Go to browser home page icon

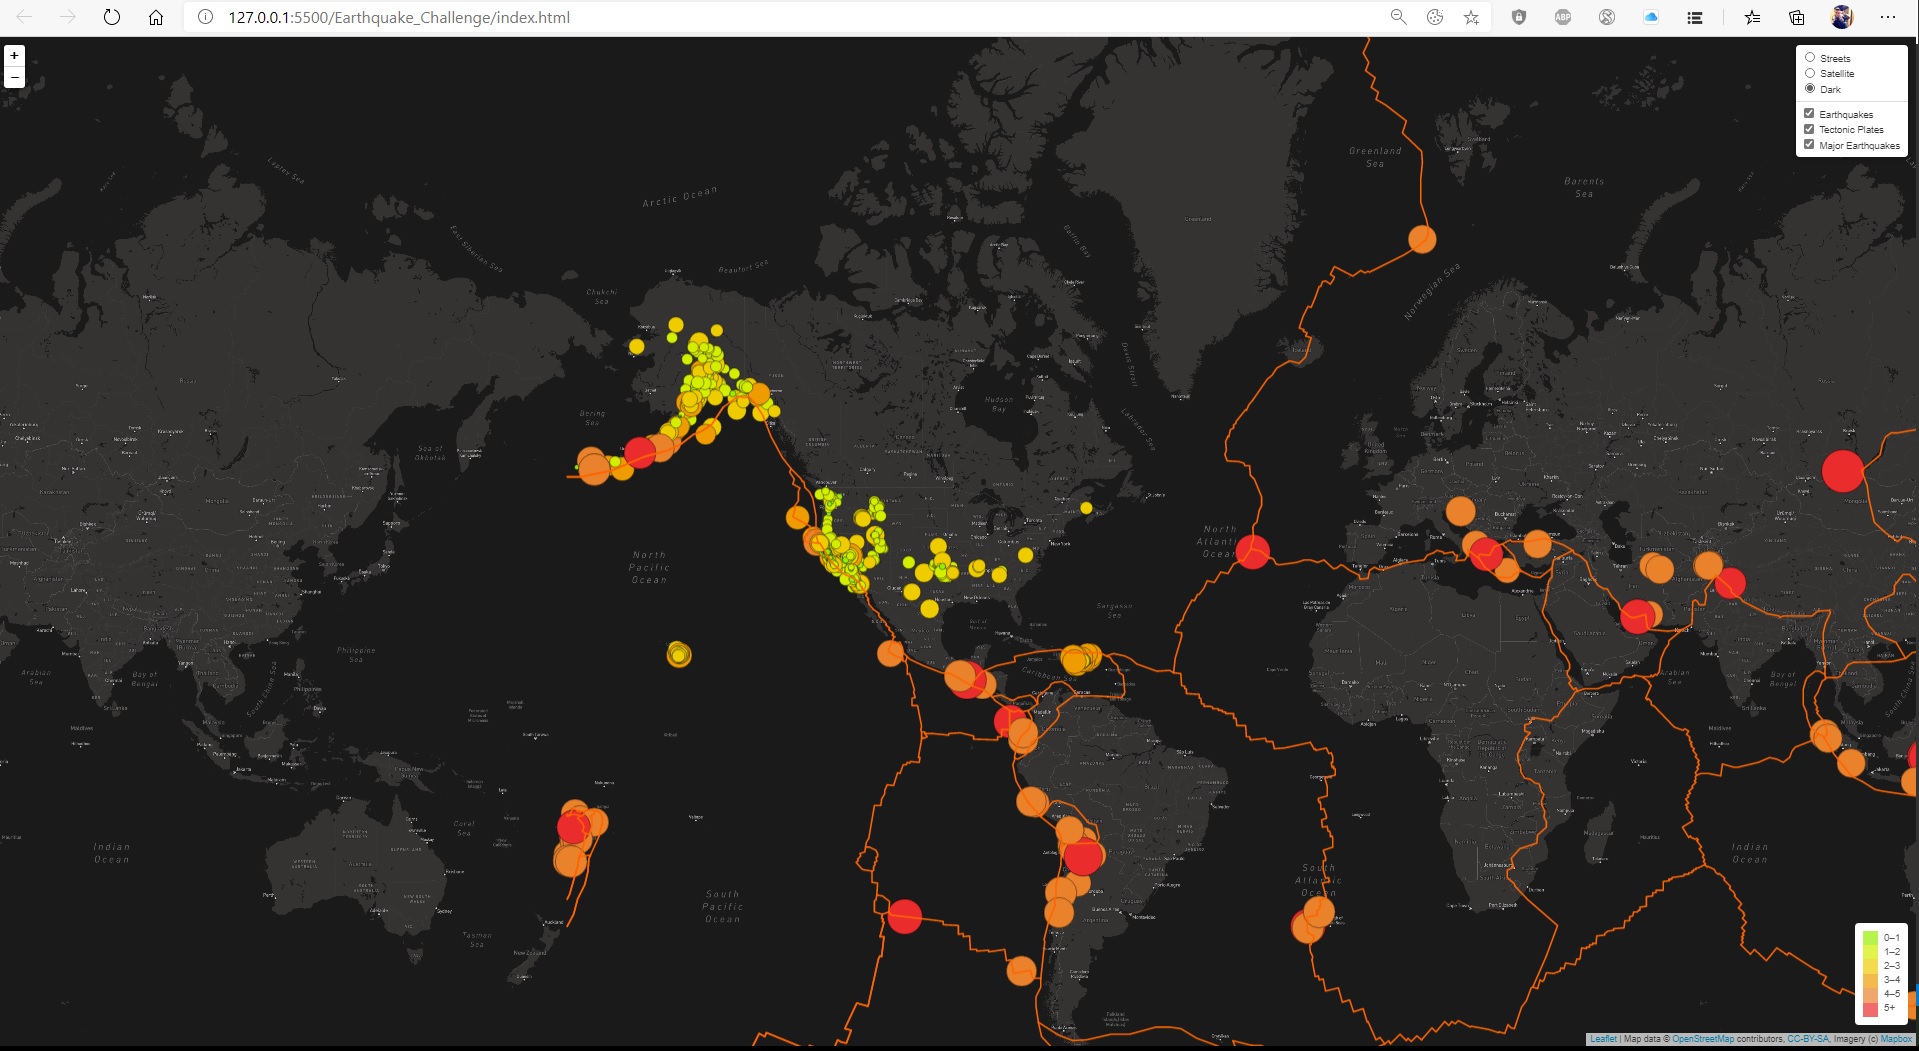pos(156,17)
